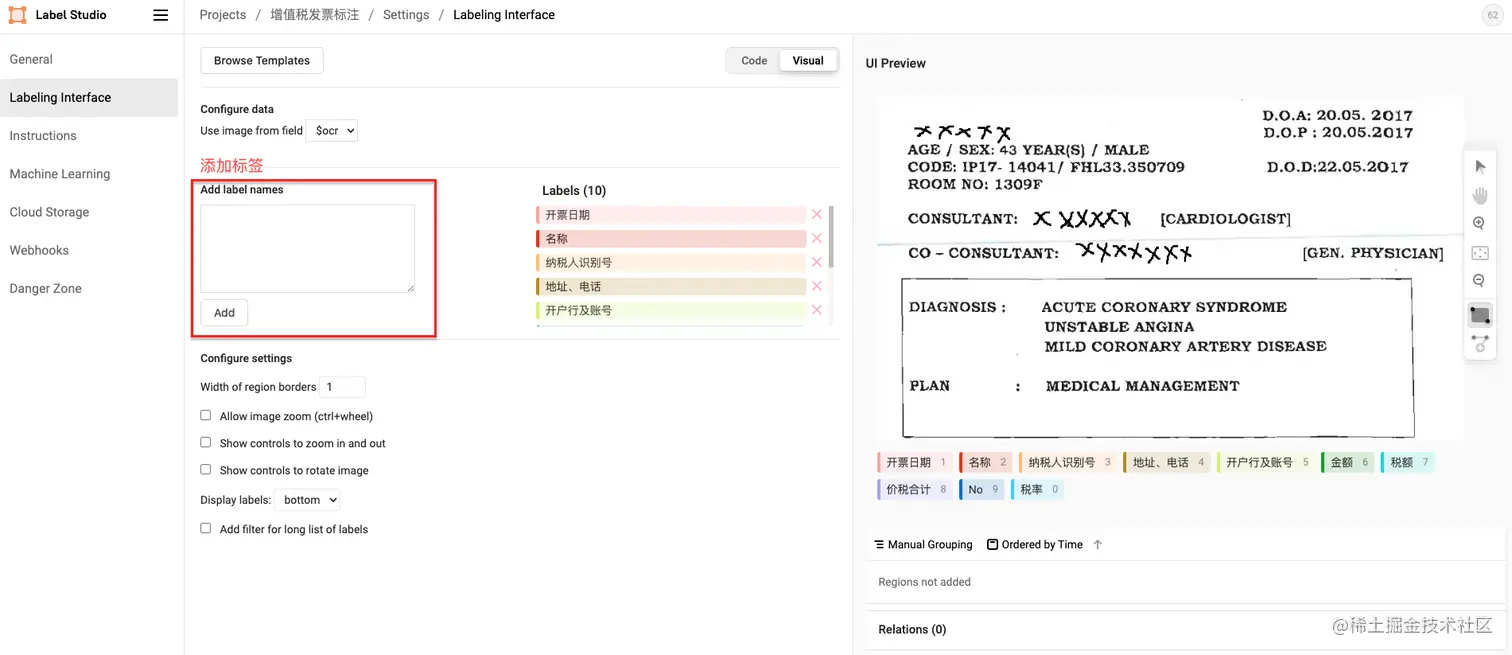This screenshot has width=1512, height=655.
Task: Remove the 地址、电话 label via X icon
Action: [x=817, y=286]
